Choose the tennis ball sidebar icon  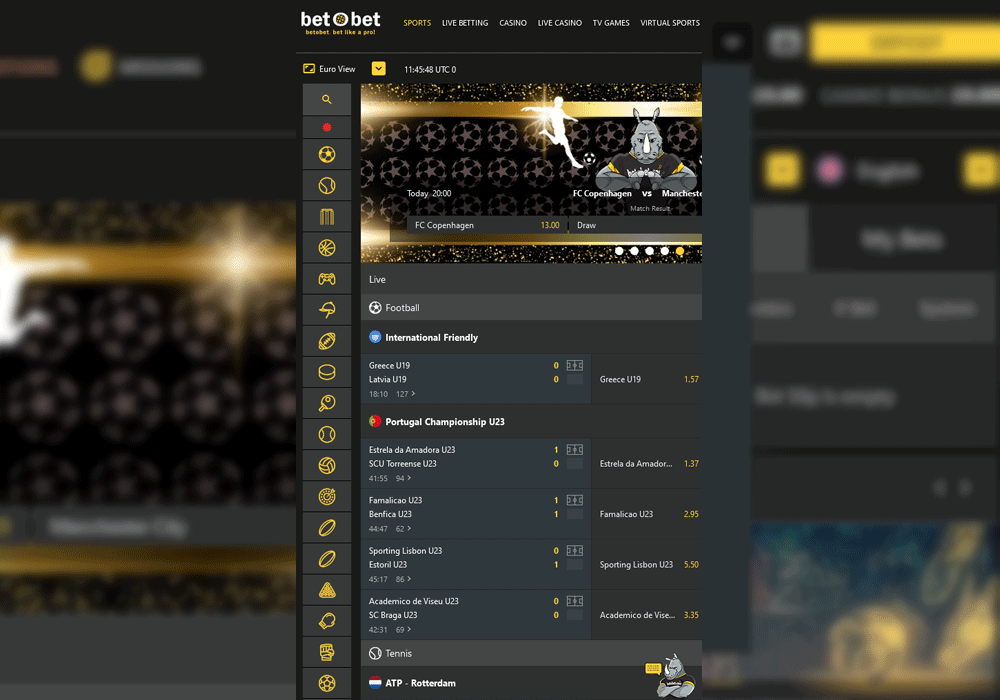(x=327, y=186)
